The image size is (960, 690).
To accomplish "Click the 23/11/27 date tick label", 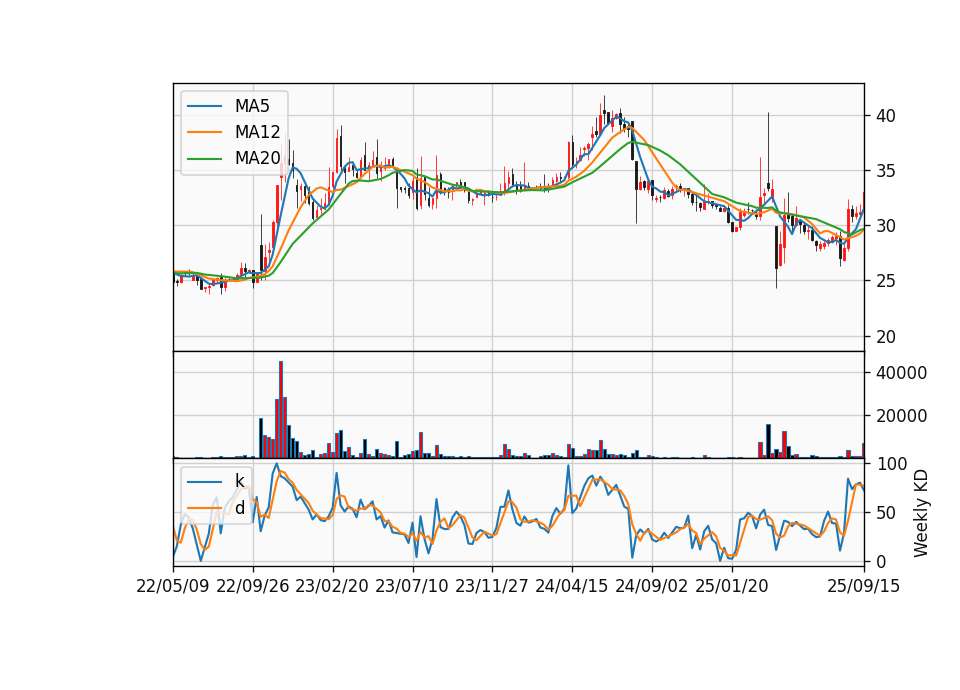I will coord(492,586).
